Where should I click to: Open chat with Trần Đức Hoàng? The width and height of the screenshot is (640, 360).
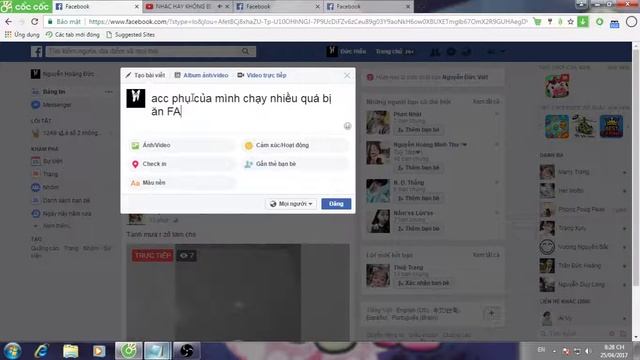tap(583, 266)
